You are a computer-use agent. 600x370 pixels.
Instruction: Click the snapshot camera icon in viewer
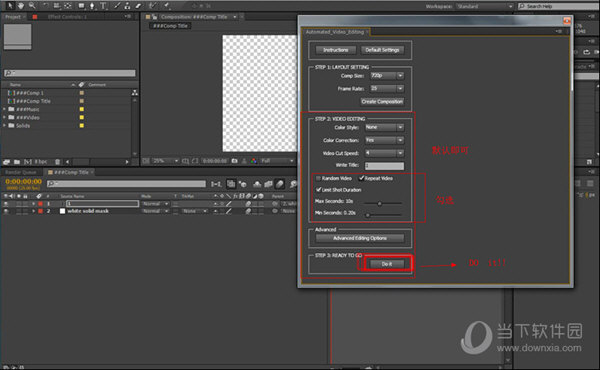coord(235,161)
